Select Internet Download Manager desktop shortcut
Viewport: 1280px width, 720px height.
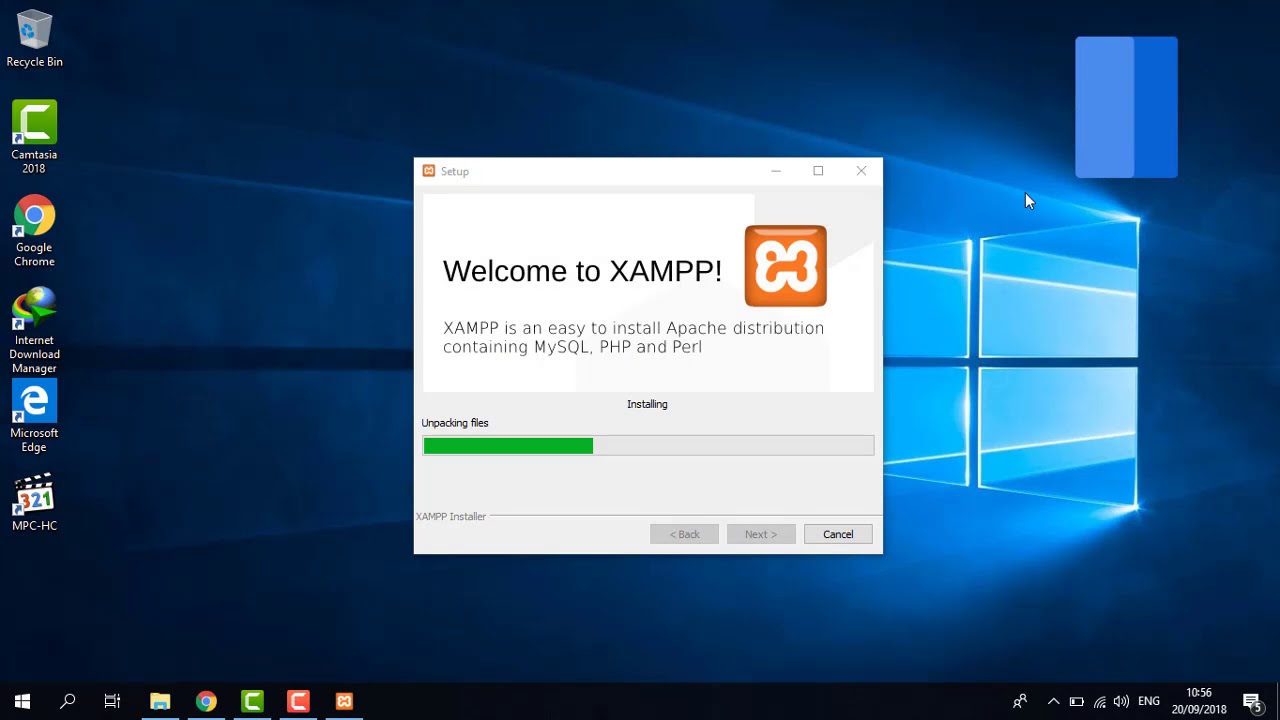34,331
